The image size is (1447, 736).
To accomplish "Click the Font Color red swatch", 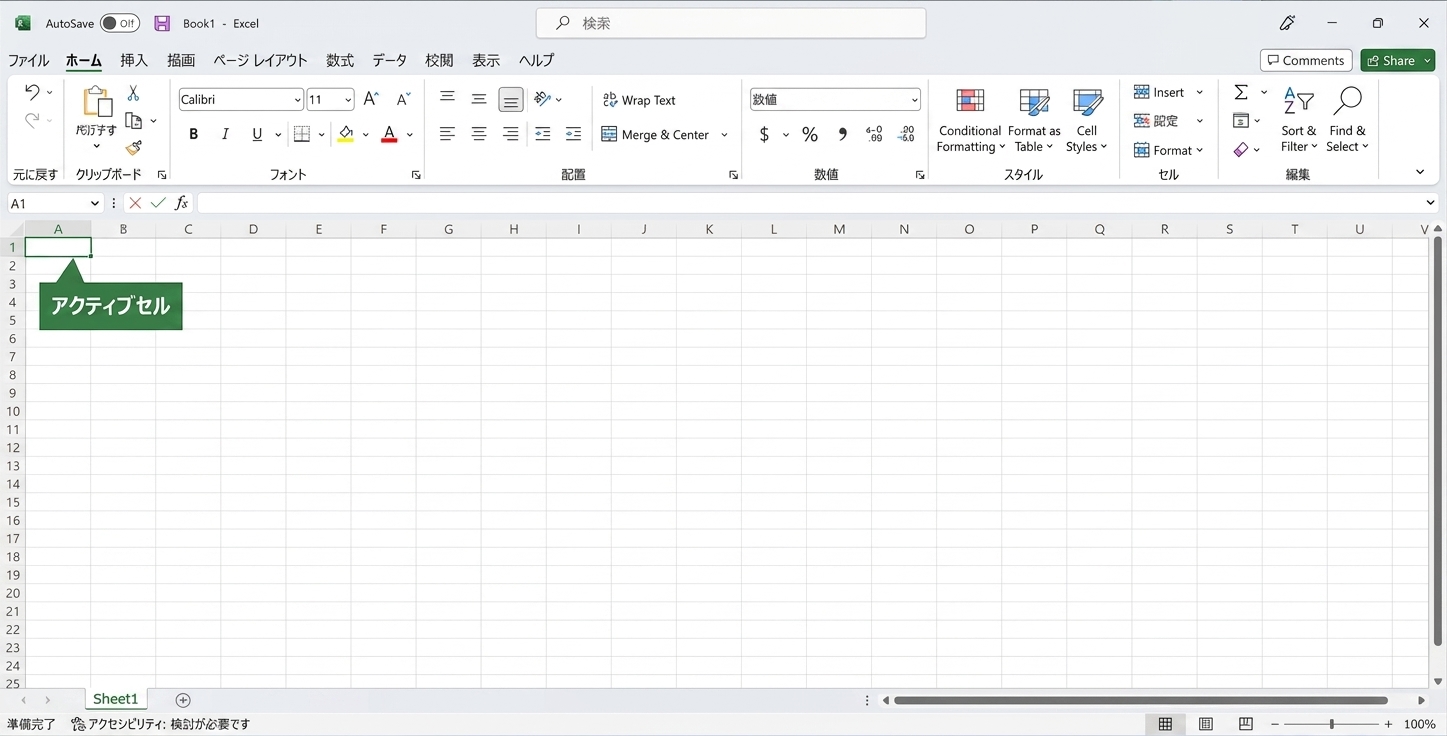I will pos(390,134).
